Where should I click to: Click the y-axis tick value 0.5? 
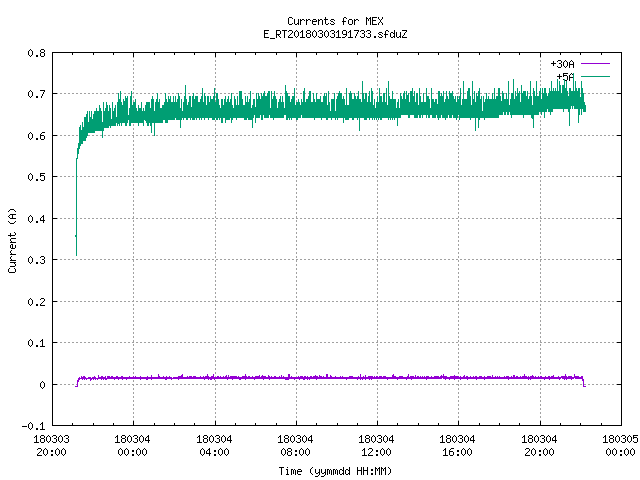[x=36, y=177]
